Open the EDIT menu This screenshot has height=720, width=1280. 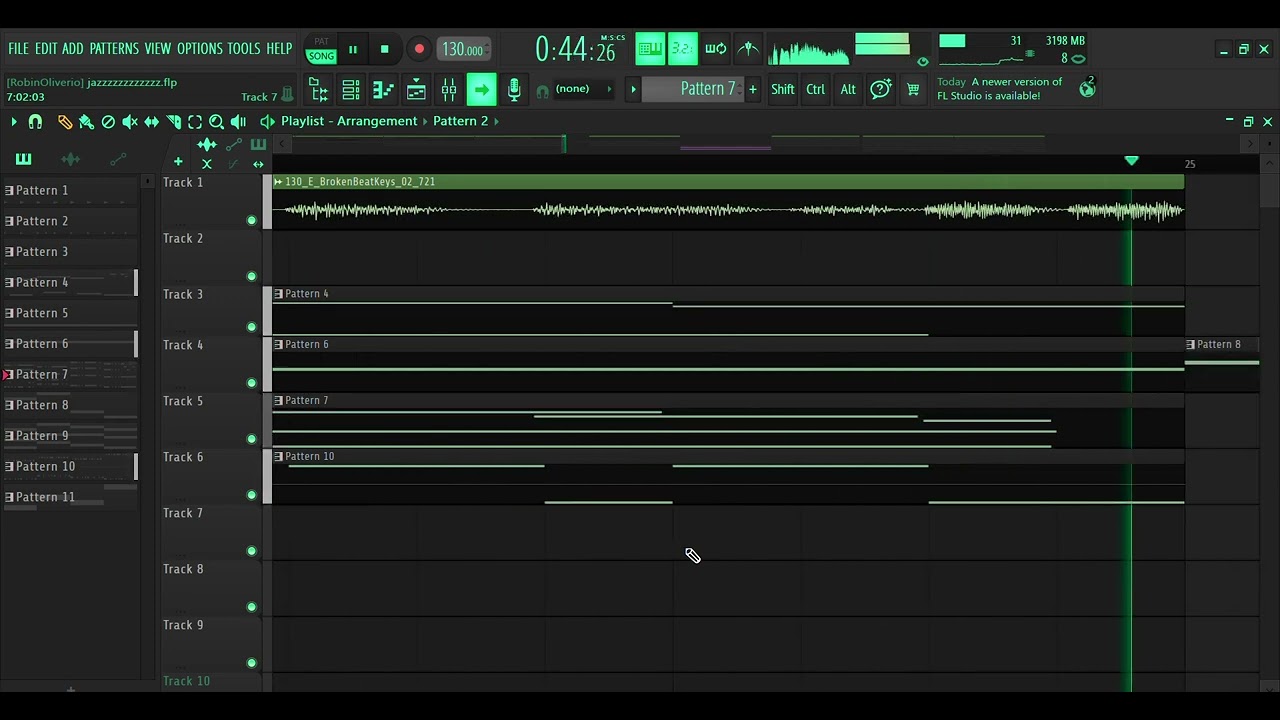[x=46, y=48]
